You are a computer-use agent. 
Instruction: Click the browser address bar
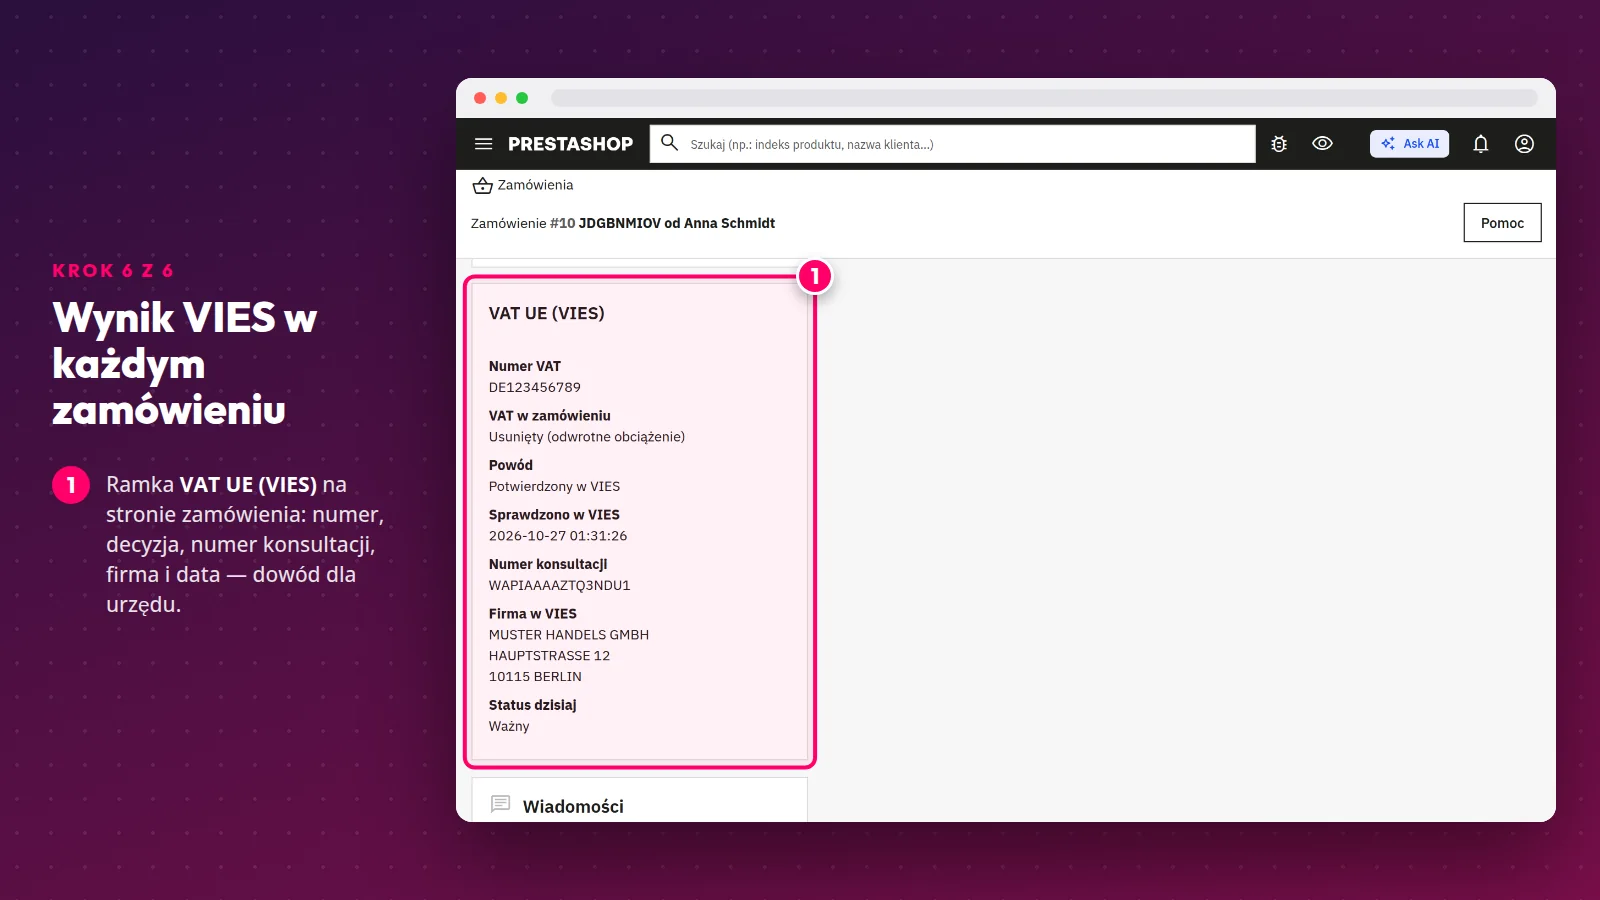(1044, 98)
